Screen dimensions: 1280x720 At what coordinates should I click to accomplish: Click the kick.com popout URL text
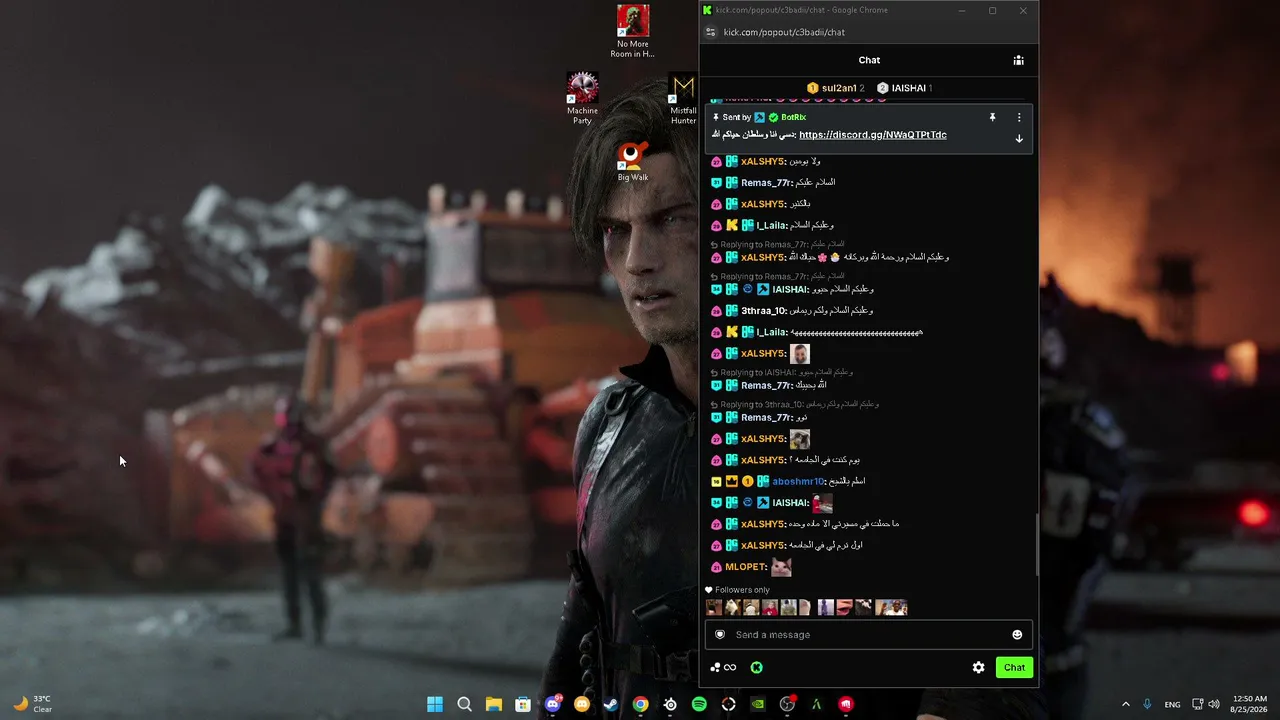[x=784, y=32]
